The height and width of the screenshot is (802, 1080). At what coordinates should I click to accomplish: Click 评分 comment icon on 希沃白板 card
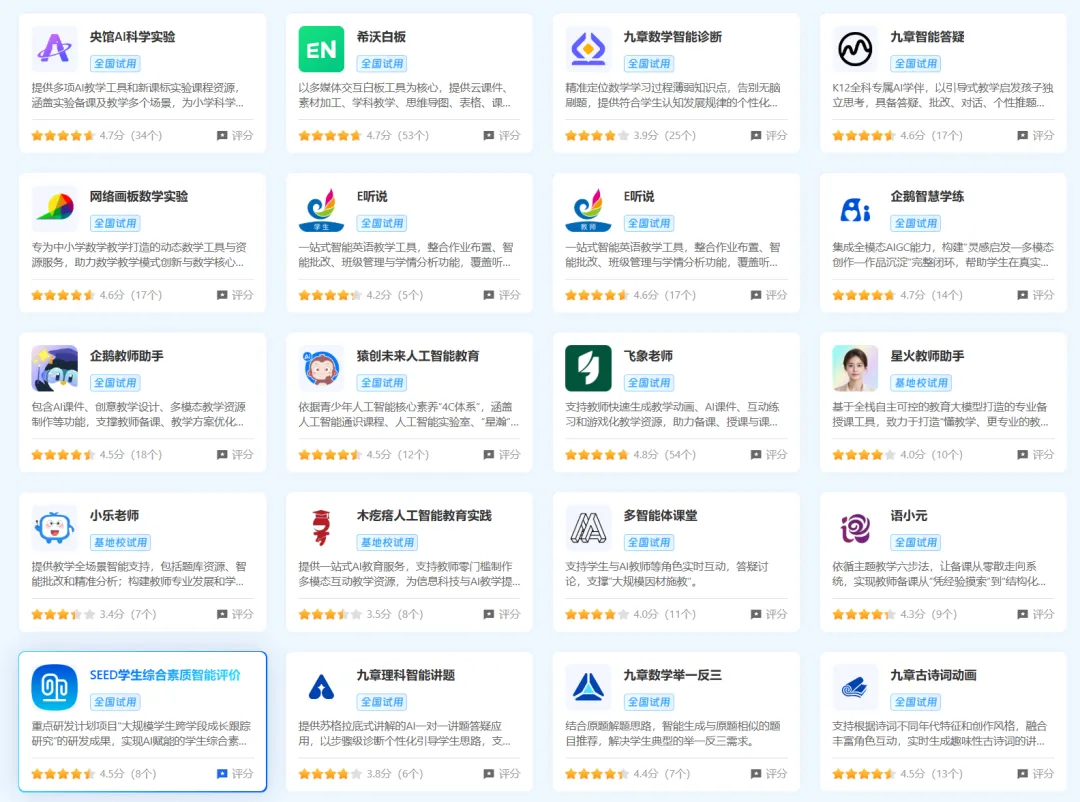(488, 135)
